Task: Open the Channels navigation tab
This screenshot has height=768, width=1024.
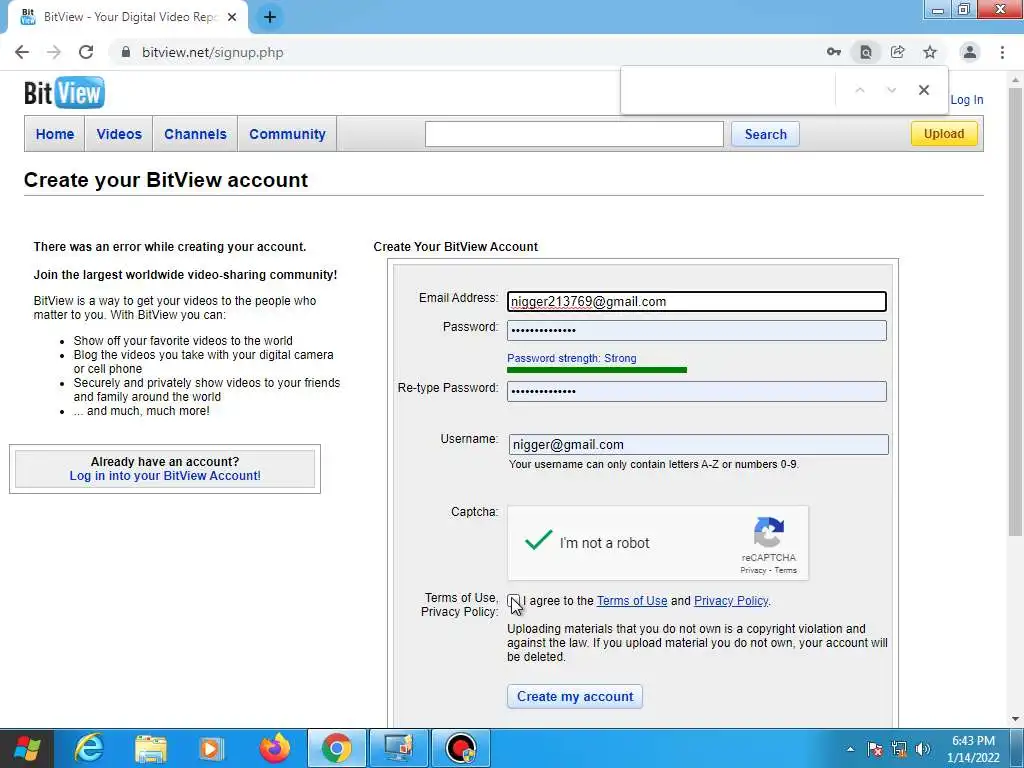Action: 195,134
